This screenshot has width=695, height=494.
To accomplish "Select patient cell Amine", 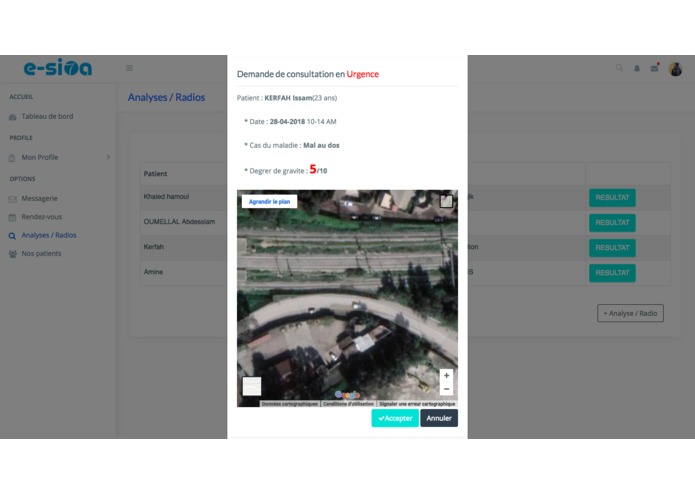I will (x=153, y=272).
